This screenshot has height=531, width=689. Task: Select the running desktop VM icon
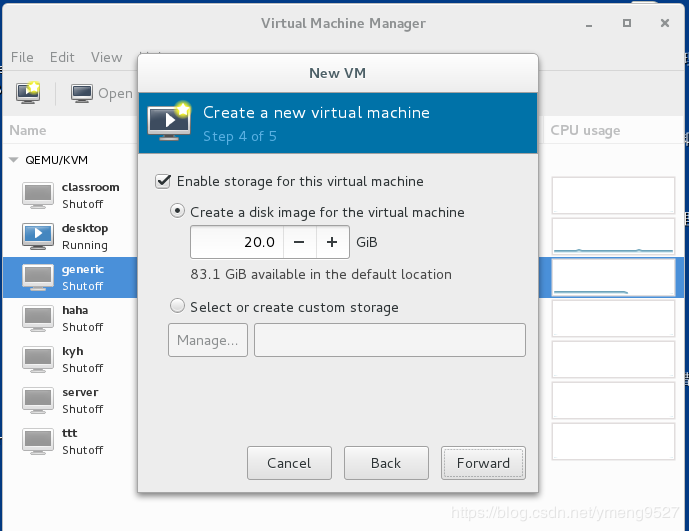click(38, 235)
